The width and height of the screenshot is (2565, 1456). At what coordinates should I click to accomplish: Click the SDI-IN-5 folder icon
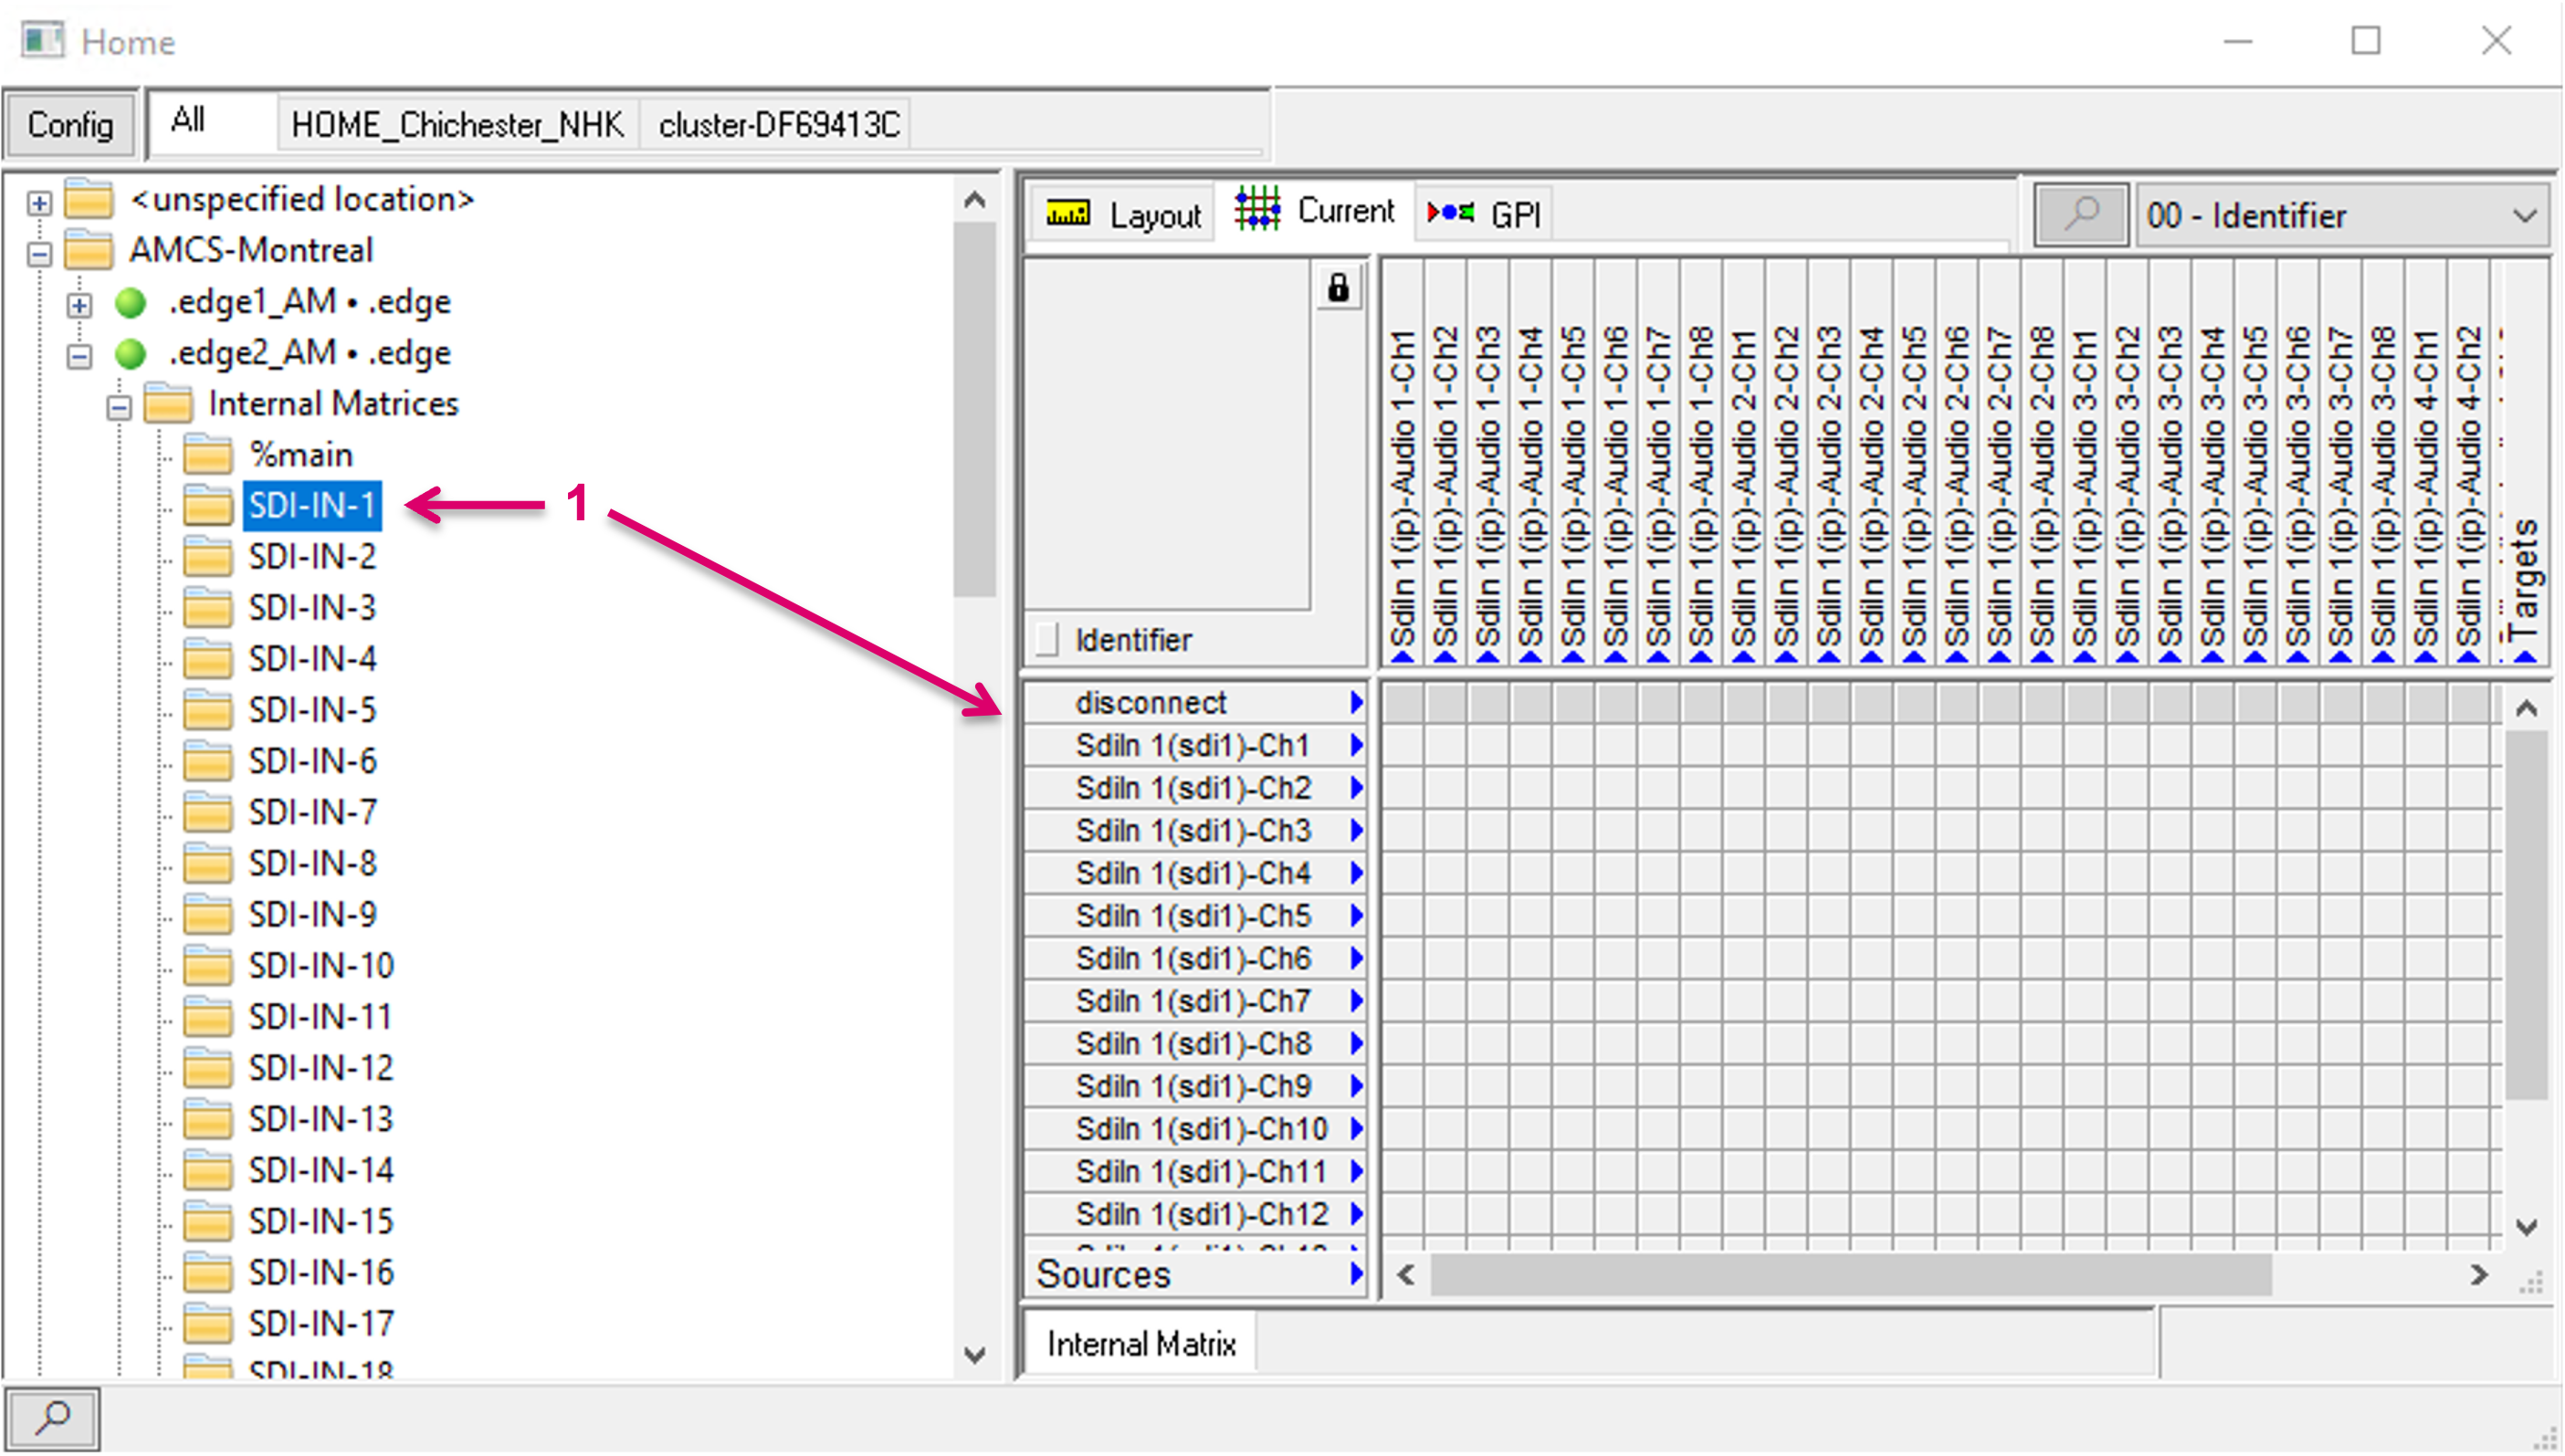[208, 711]
